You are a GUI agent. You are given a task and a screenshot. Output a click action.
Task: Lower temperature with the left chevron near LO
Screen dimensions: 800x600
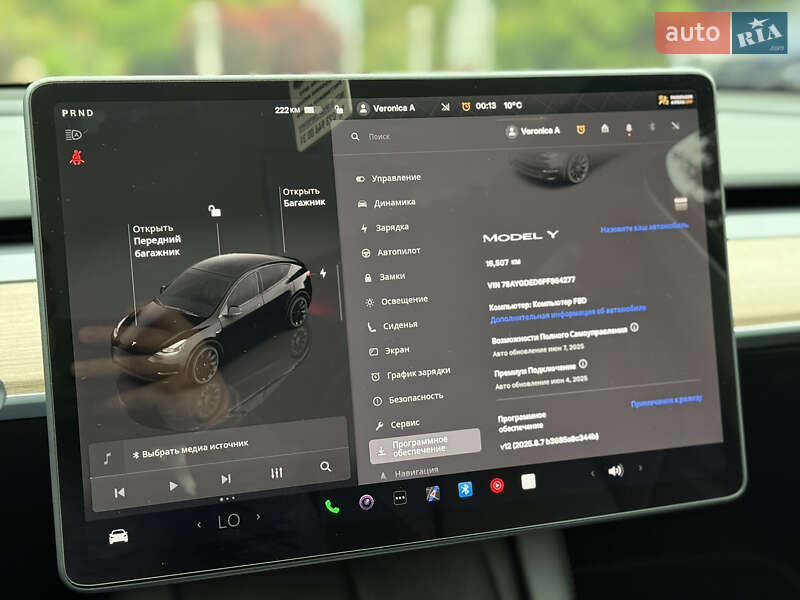[x=199, y=524]
